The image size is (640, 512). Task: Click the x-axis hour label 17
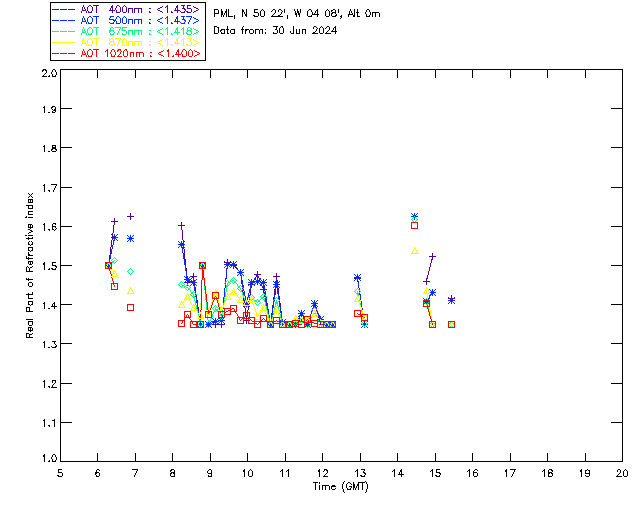tap(510, 473)
